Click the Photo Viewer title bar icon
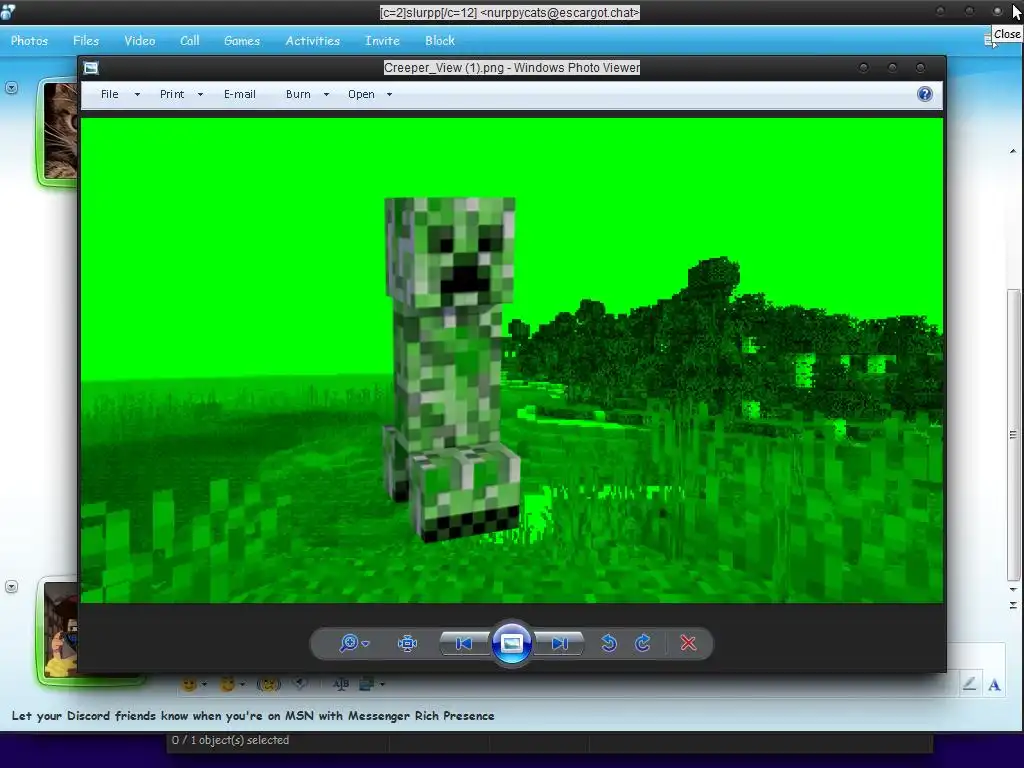The image size is (1024, 768). tap(91, 68)
